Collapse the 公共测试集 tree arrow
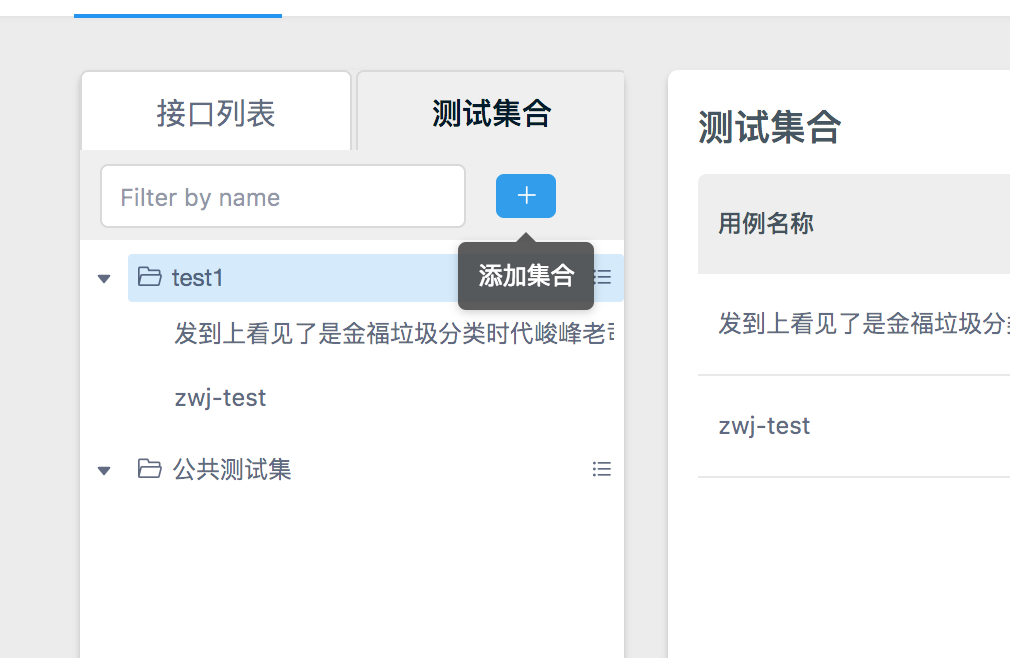Viewport: 1010px width, 658px height. [x=104, y=470]
